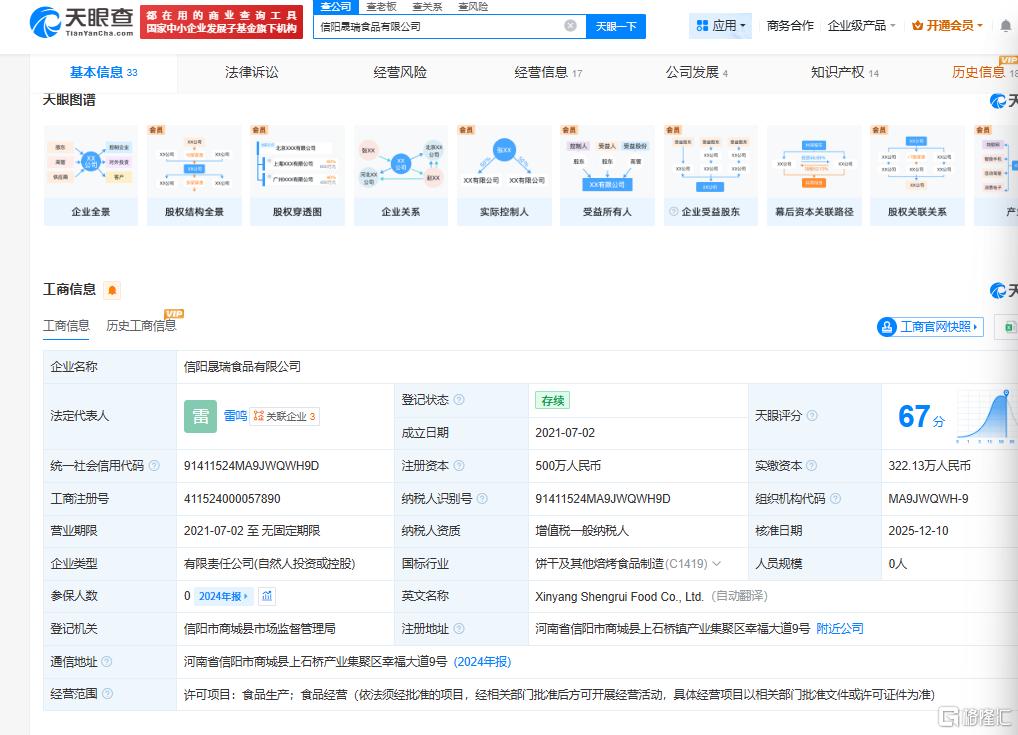Screen dimensions: 1018x735
Task: Click the help icon next to 通信地址
Action: [x=107, y=662]
